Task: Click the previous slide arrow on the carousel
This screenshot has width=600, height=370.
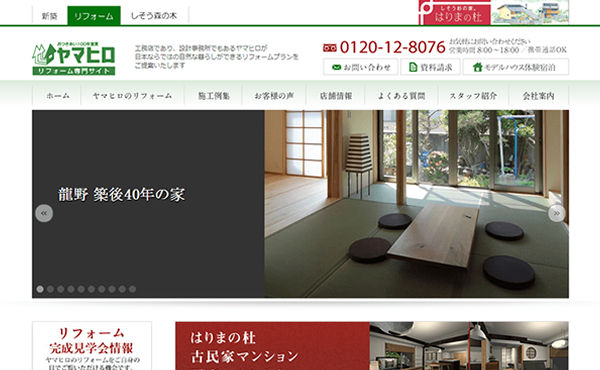Action: tap(44, 213)
